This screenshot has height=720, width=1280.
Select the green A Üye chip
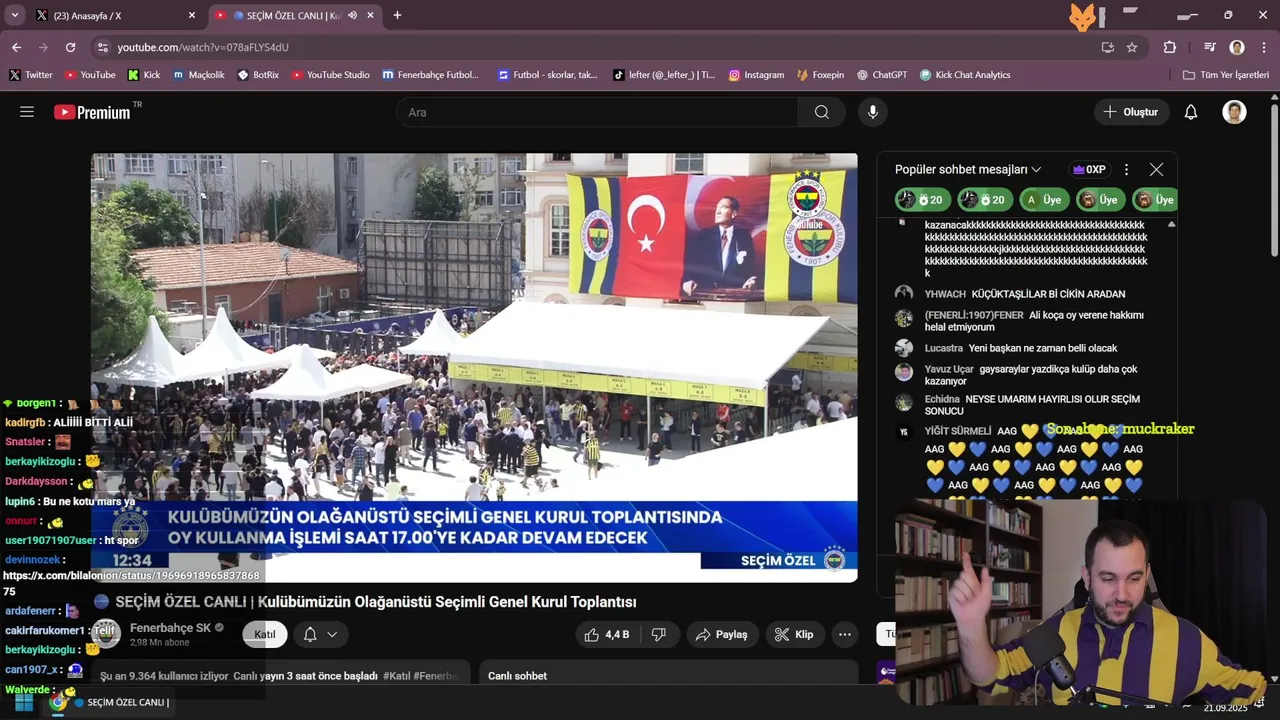(x=1044, y=200)
